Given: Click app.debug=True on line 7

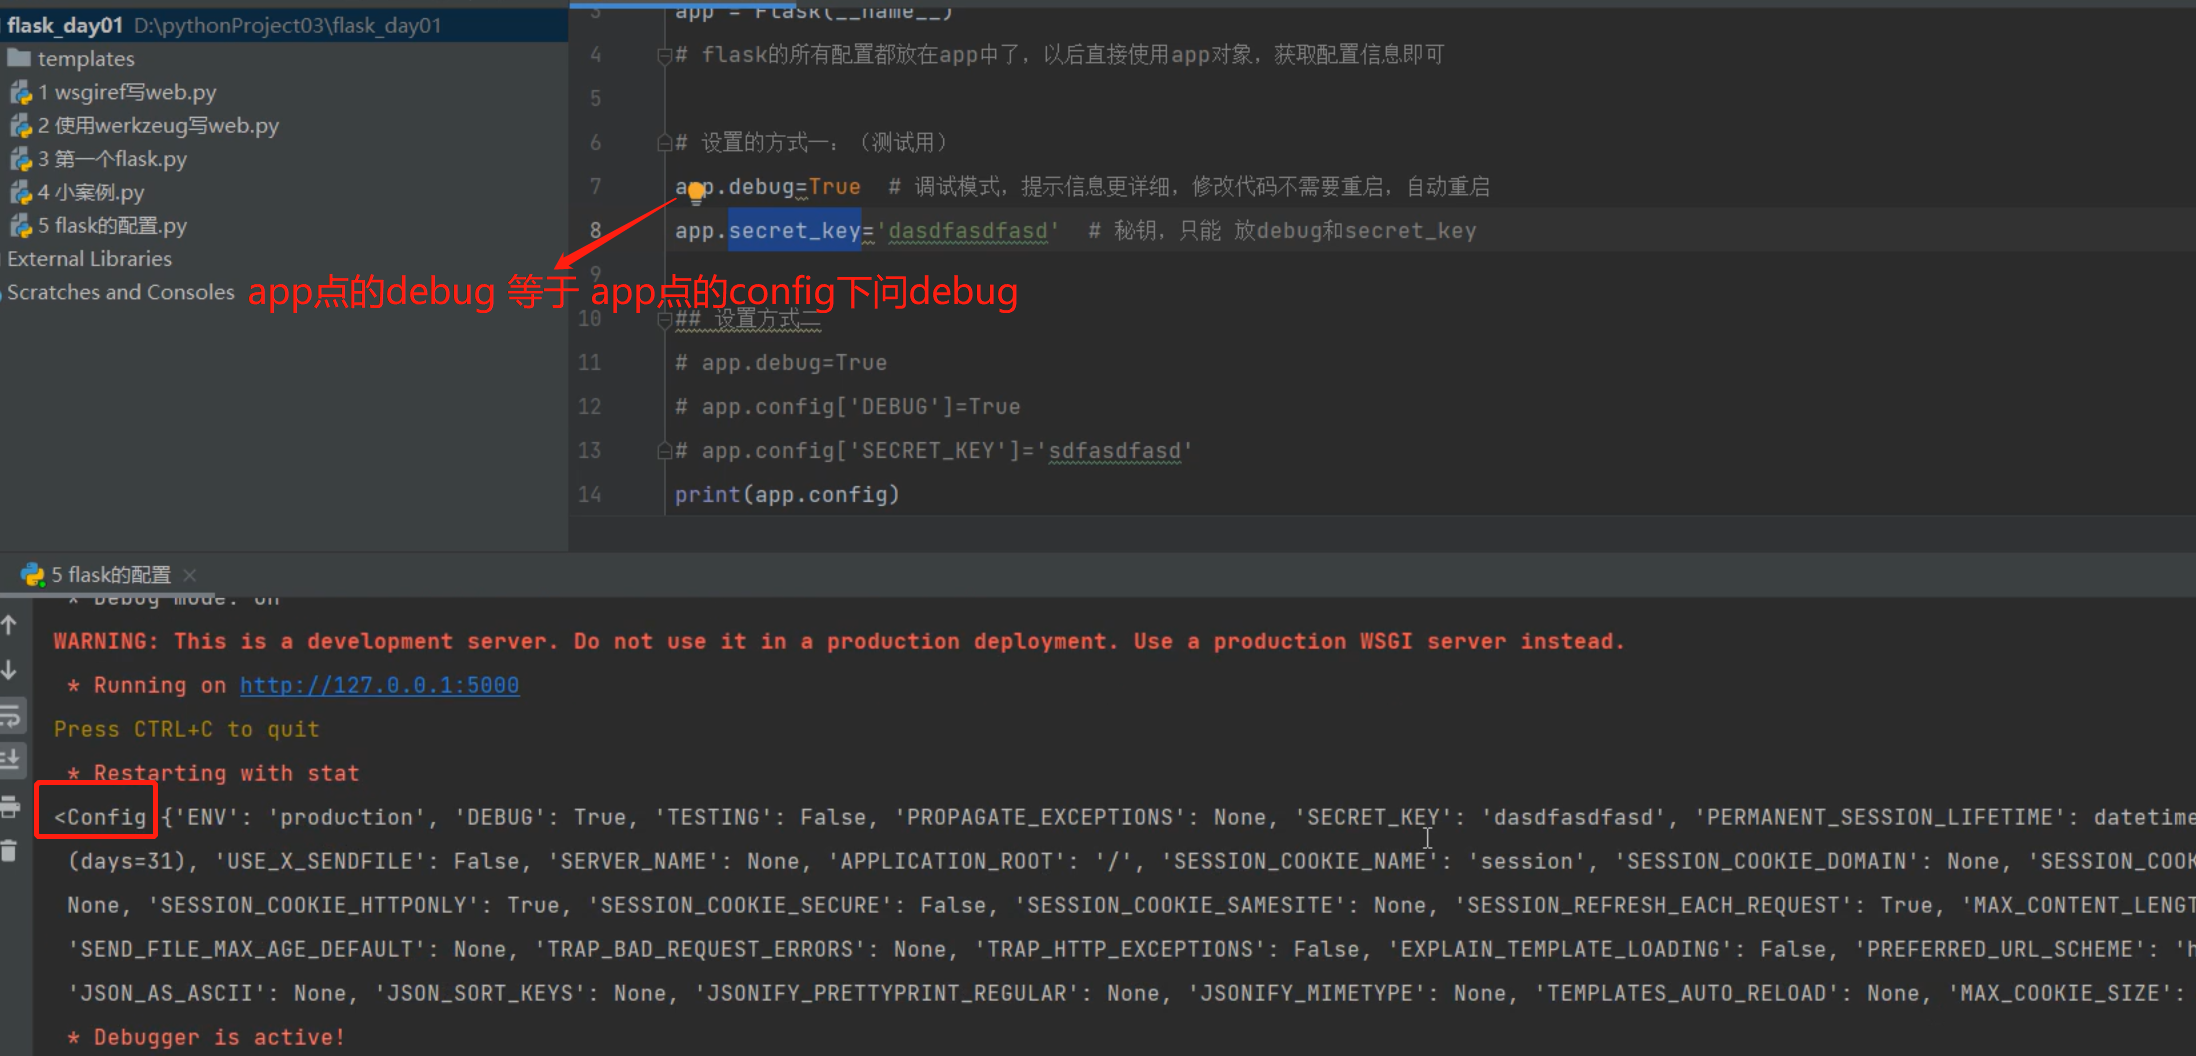Looking at the screenshot, I should click(x=768, y=187).
